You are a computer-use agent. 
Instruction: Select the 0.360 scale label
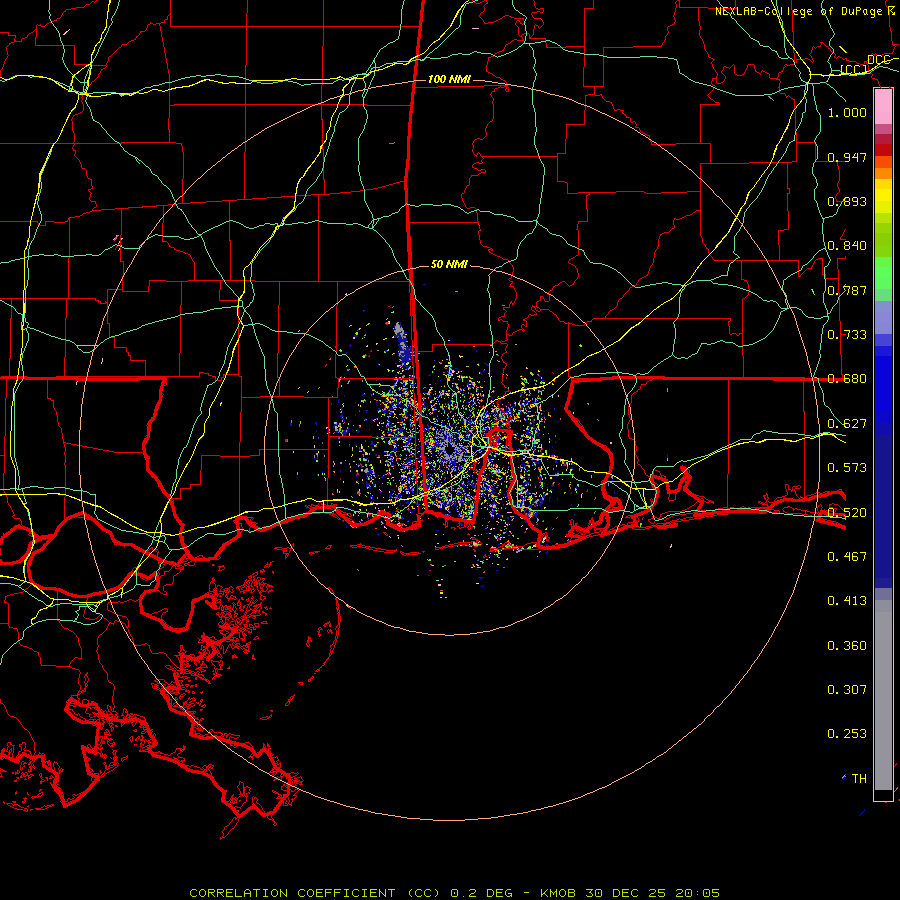tap(847, 646)
